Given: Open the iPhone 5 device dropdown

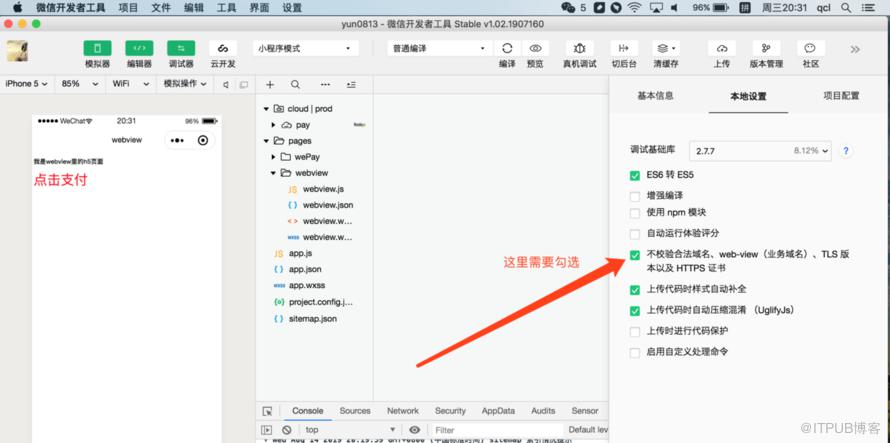Looking at the screenshot, I should coord(26,84).
